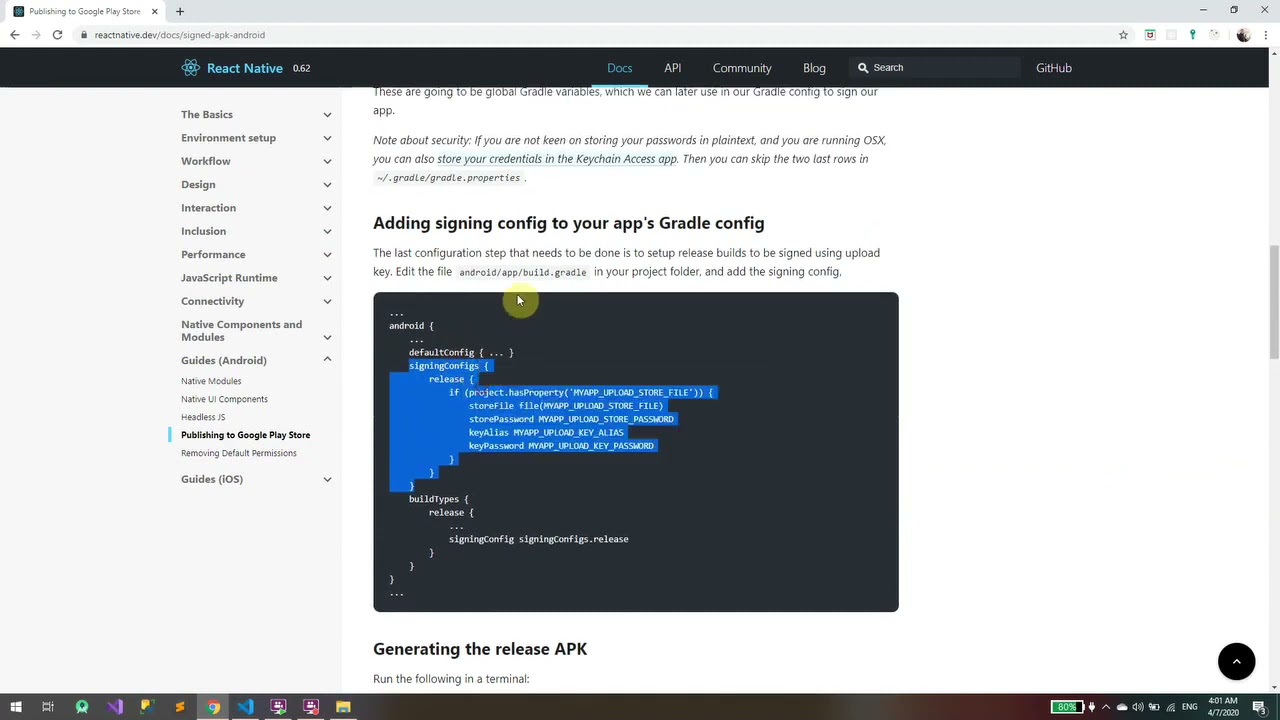The width and height of the screenshot is (1280, 720).
Task: Click the Generating the release APK heading
Action: pyautogui.click(x=480, y=649)
